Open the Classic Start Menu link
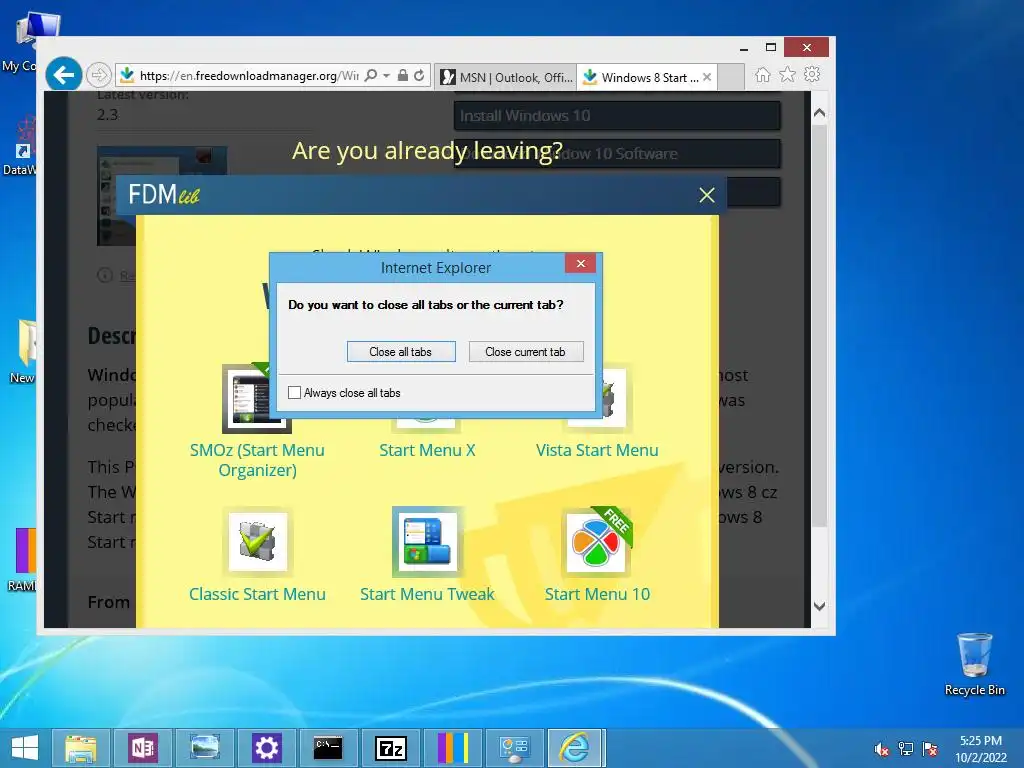 coord(257,594)
